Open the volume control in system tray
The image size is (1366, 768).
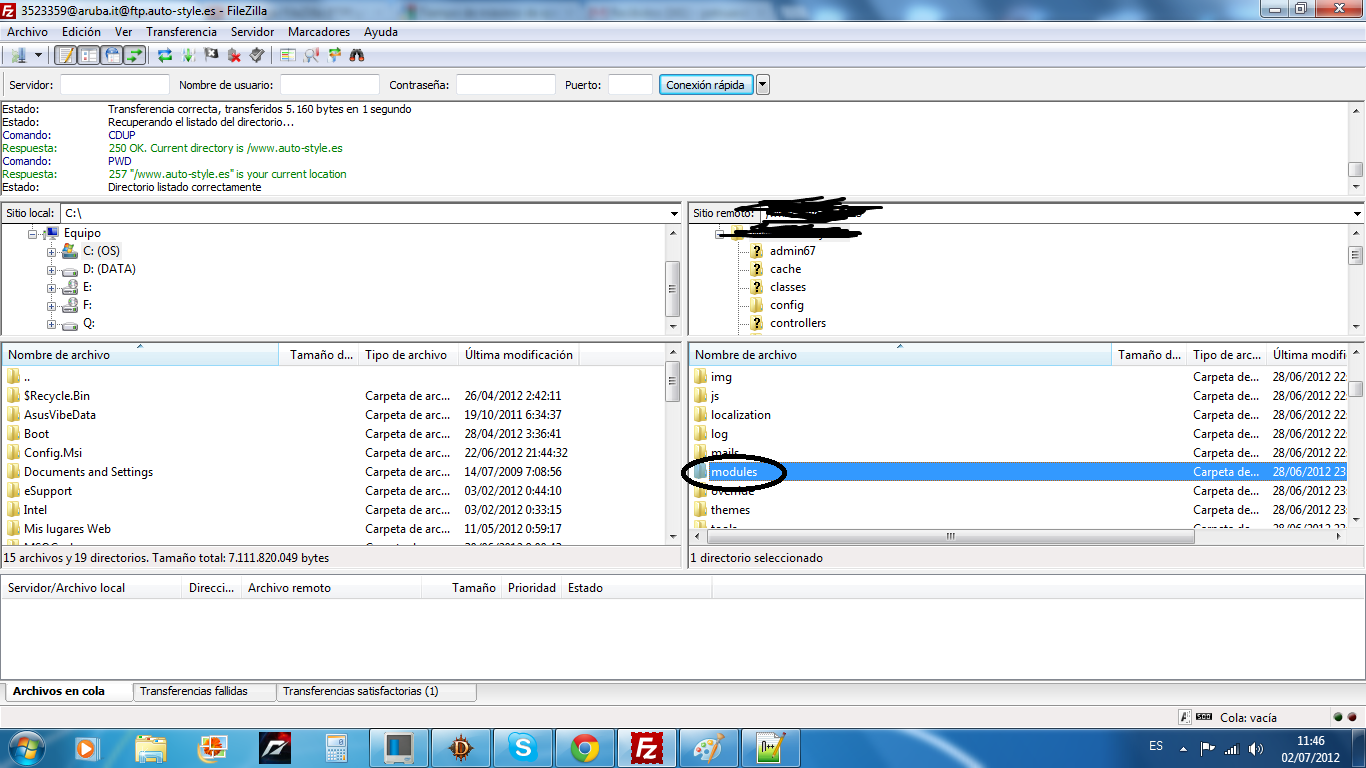click(x=1256, y=748)
